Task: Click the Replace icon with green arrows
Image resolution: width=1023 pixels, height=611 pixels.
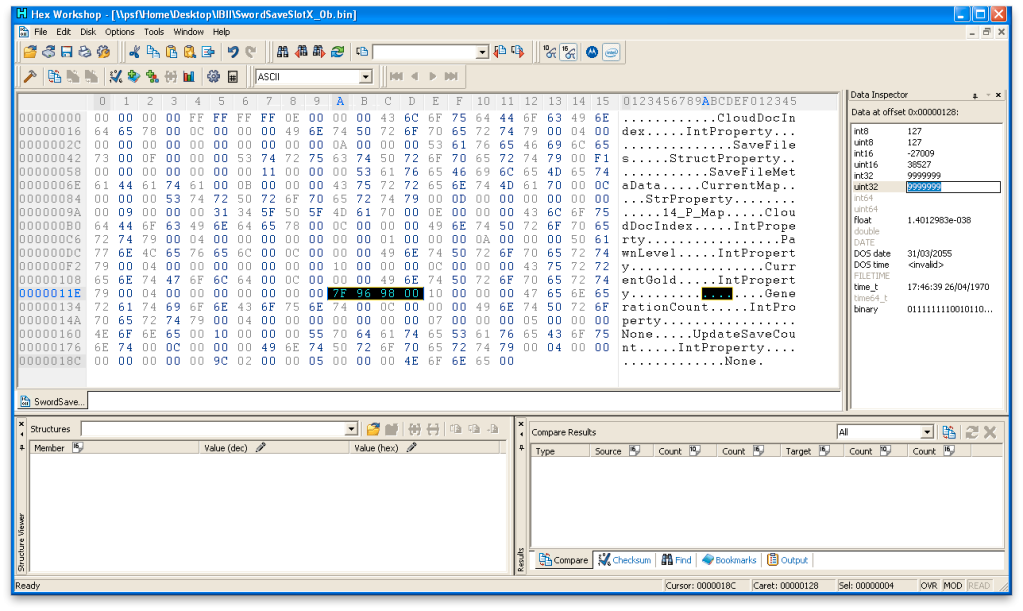Action: point(337,52)
